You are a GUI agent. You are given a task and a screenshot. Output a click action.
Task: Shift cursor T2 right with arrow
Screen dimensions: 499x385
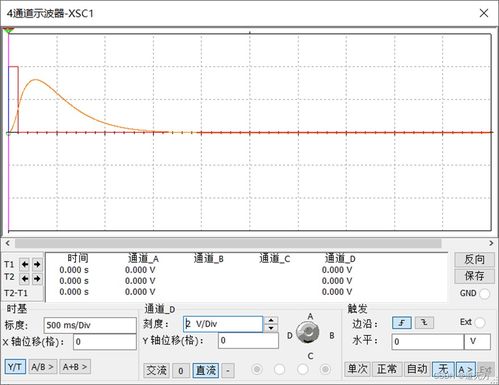tap(37, 278)
